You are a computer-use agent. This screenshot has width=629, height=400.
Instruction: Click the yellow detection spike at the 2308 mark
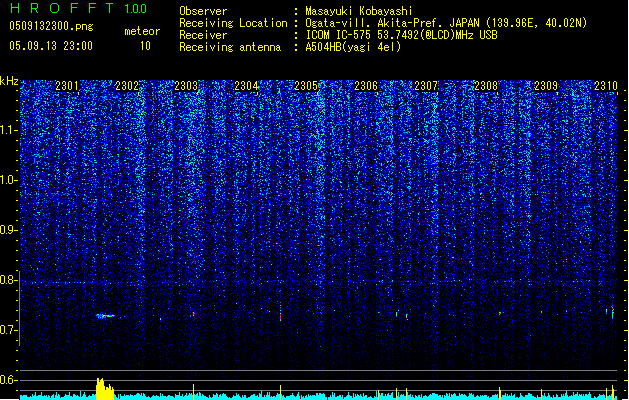tap(499, 393)
